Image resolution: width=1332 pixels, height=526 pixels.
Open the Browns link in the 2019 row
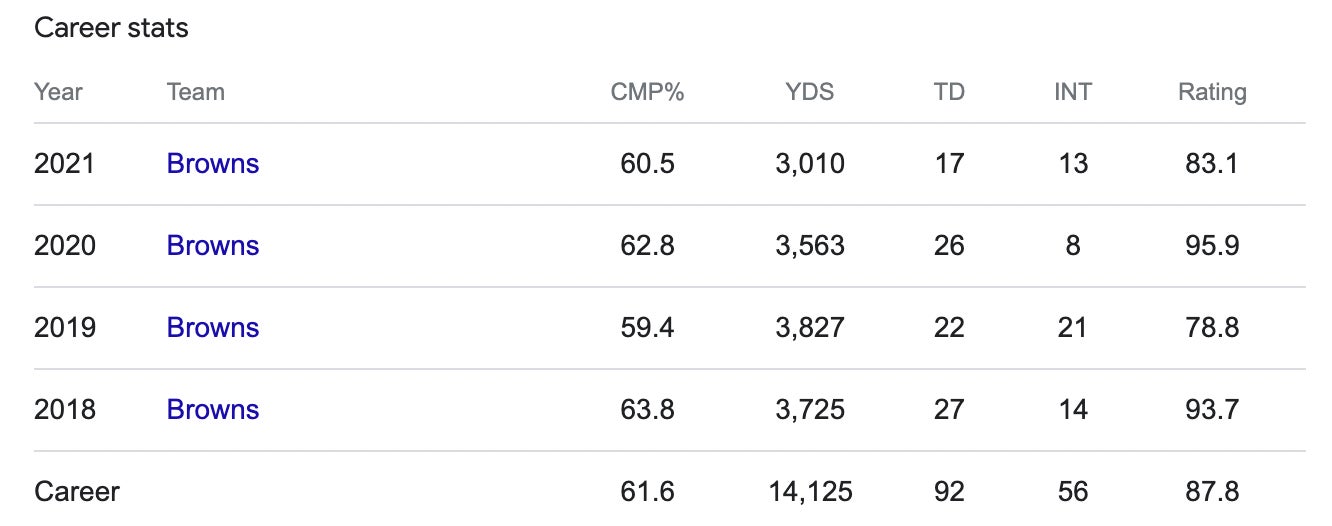(x=213, y=328)
